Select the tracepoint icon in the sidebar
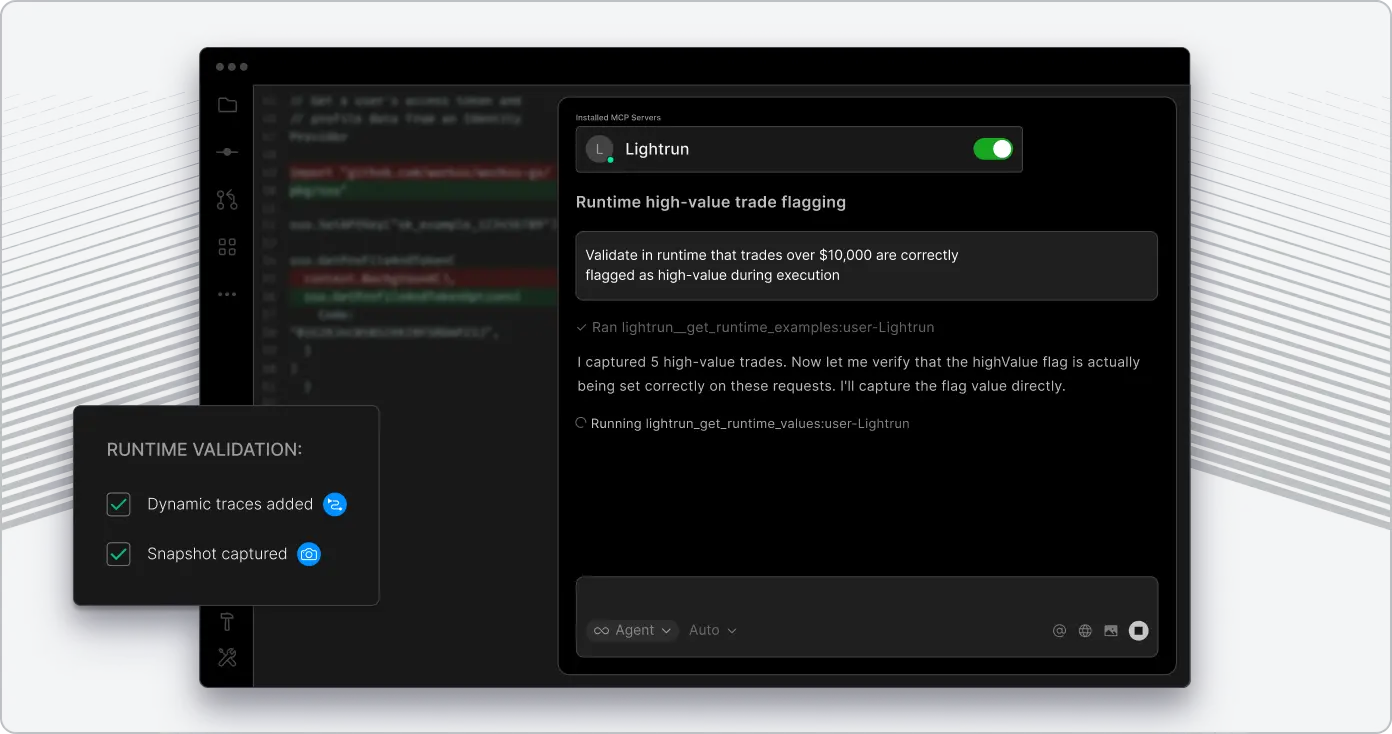The image size is (1392, 734). click(x=227, y=152)
